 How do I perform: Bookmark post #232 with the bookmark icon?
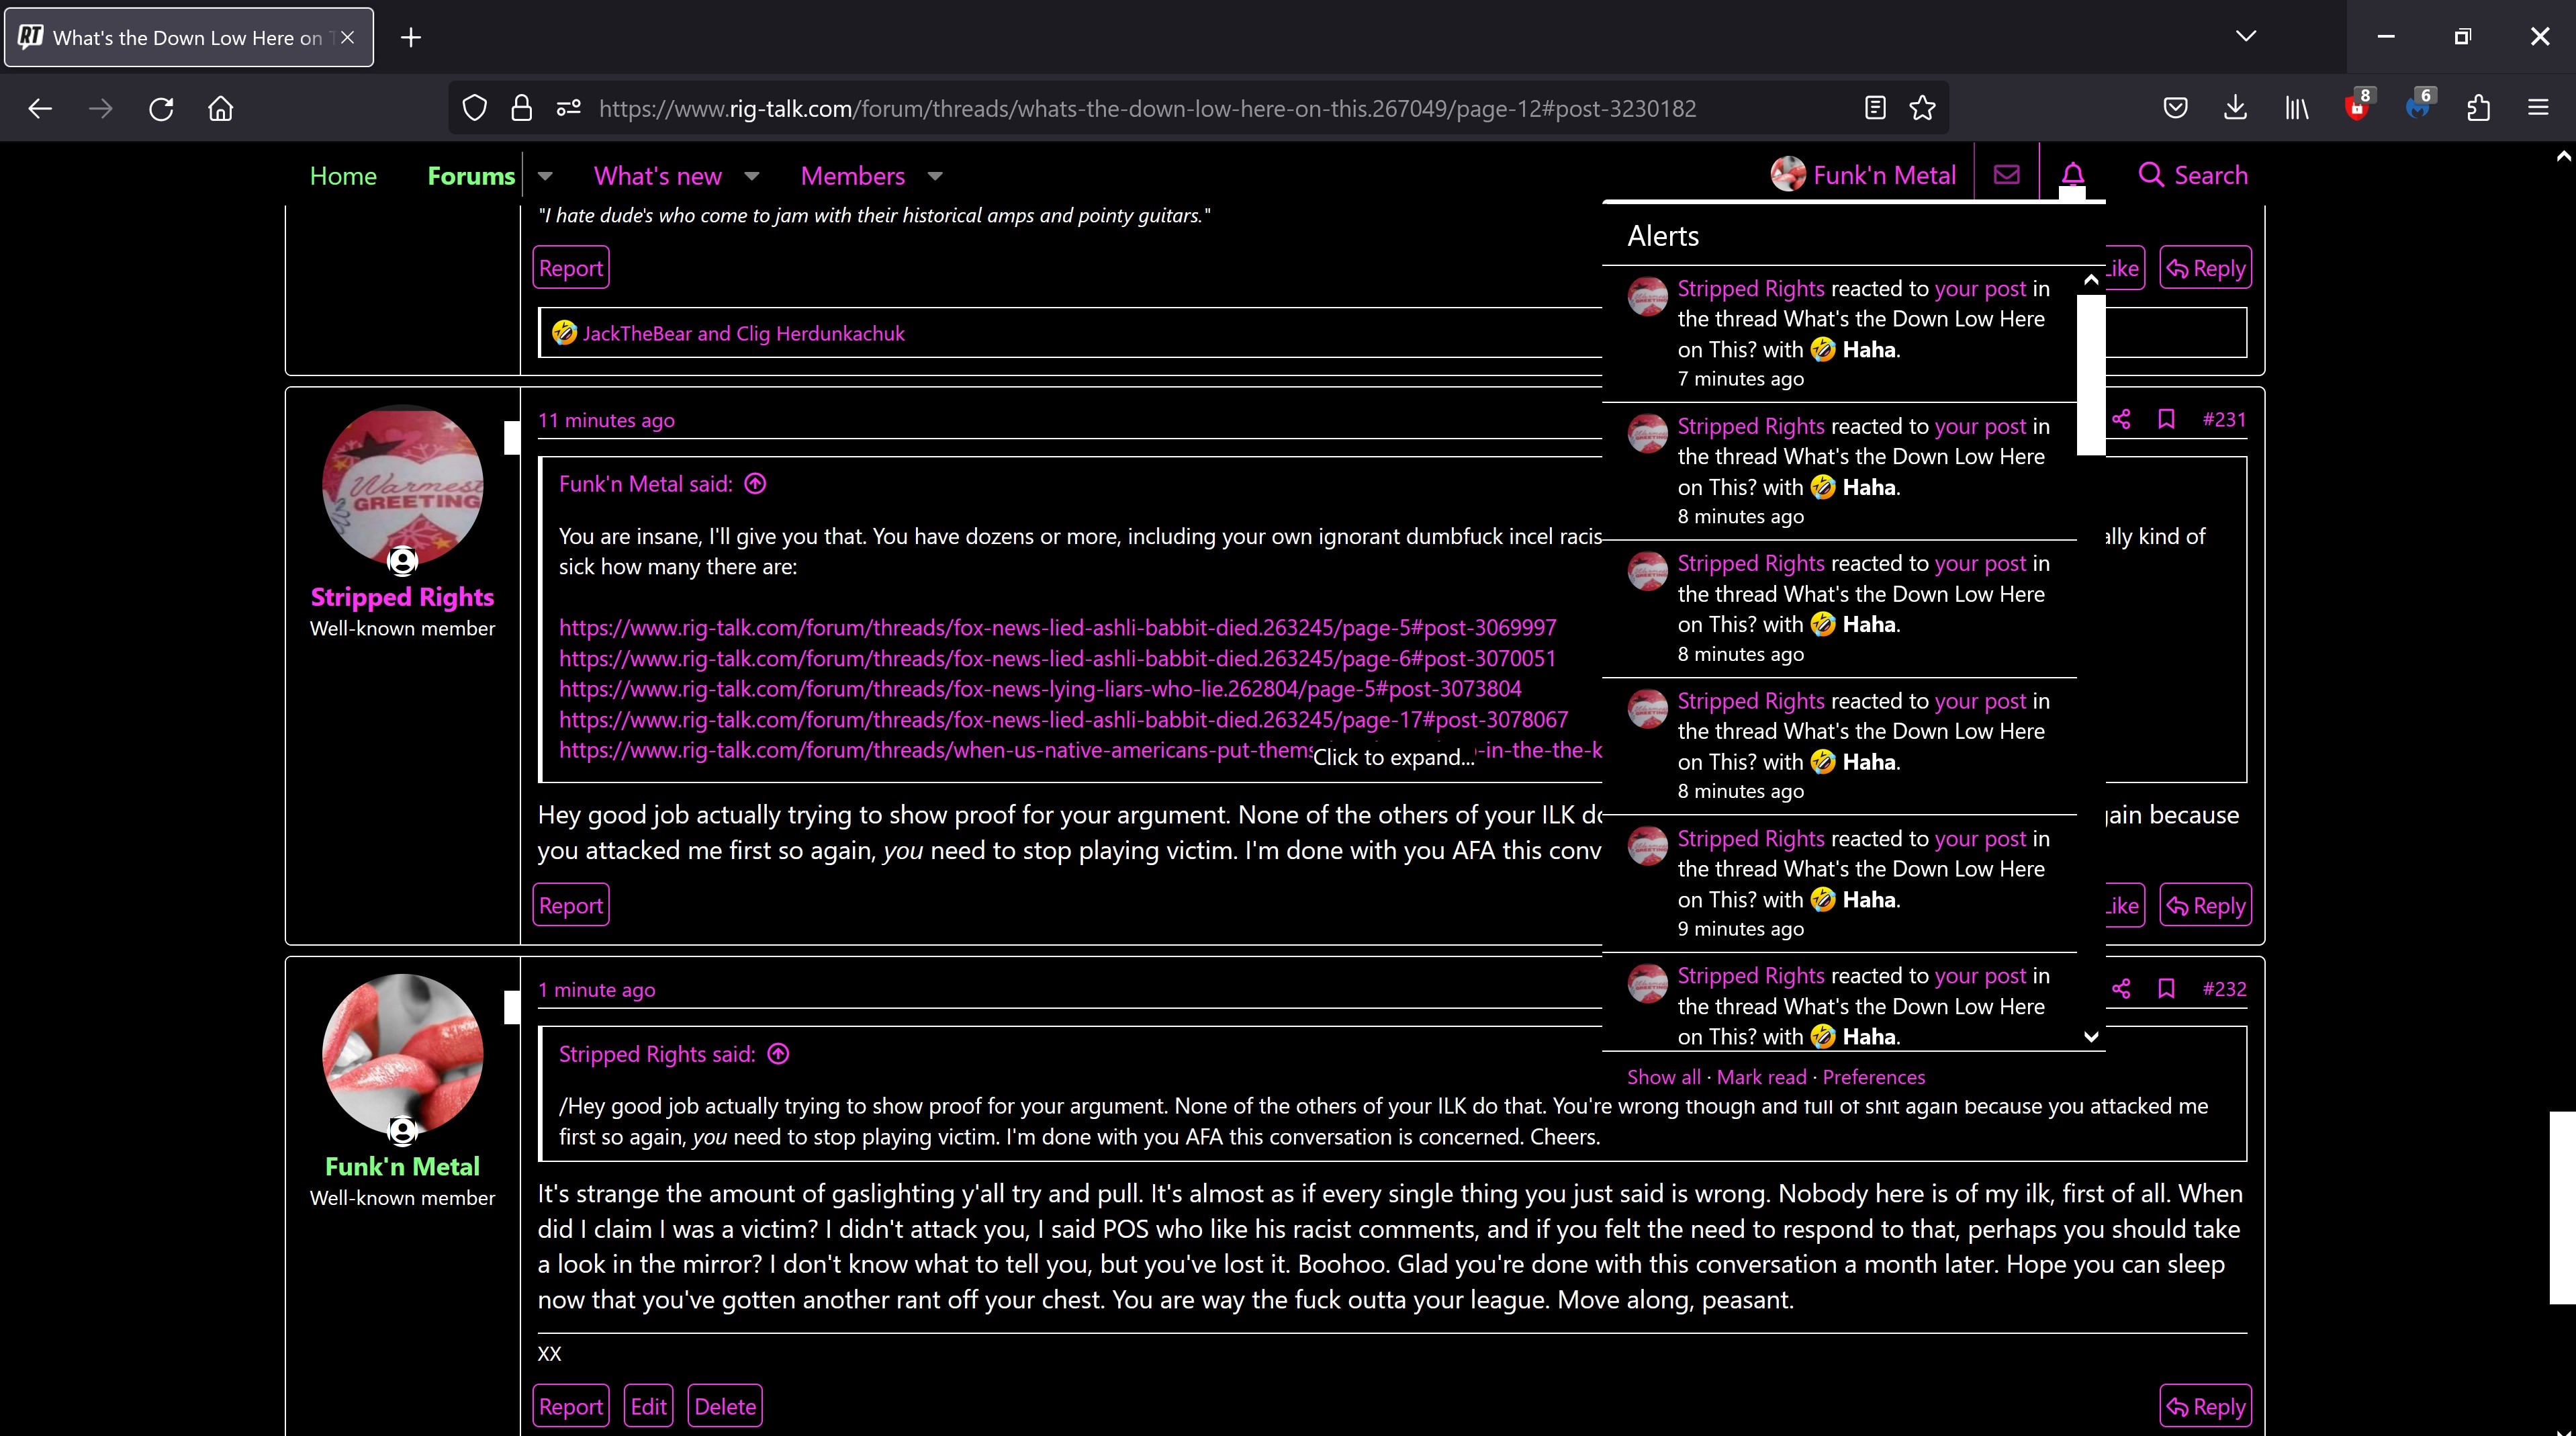pyautogui.click(x=2166, y=989)
